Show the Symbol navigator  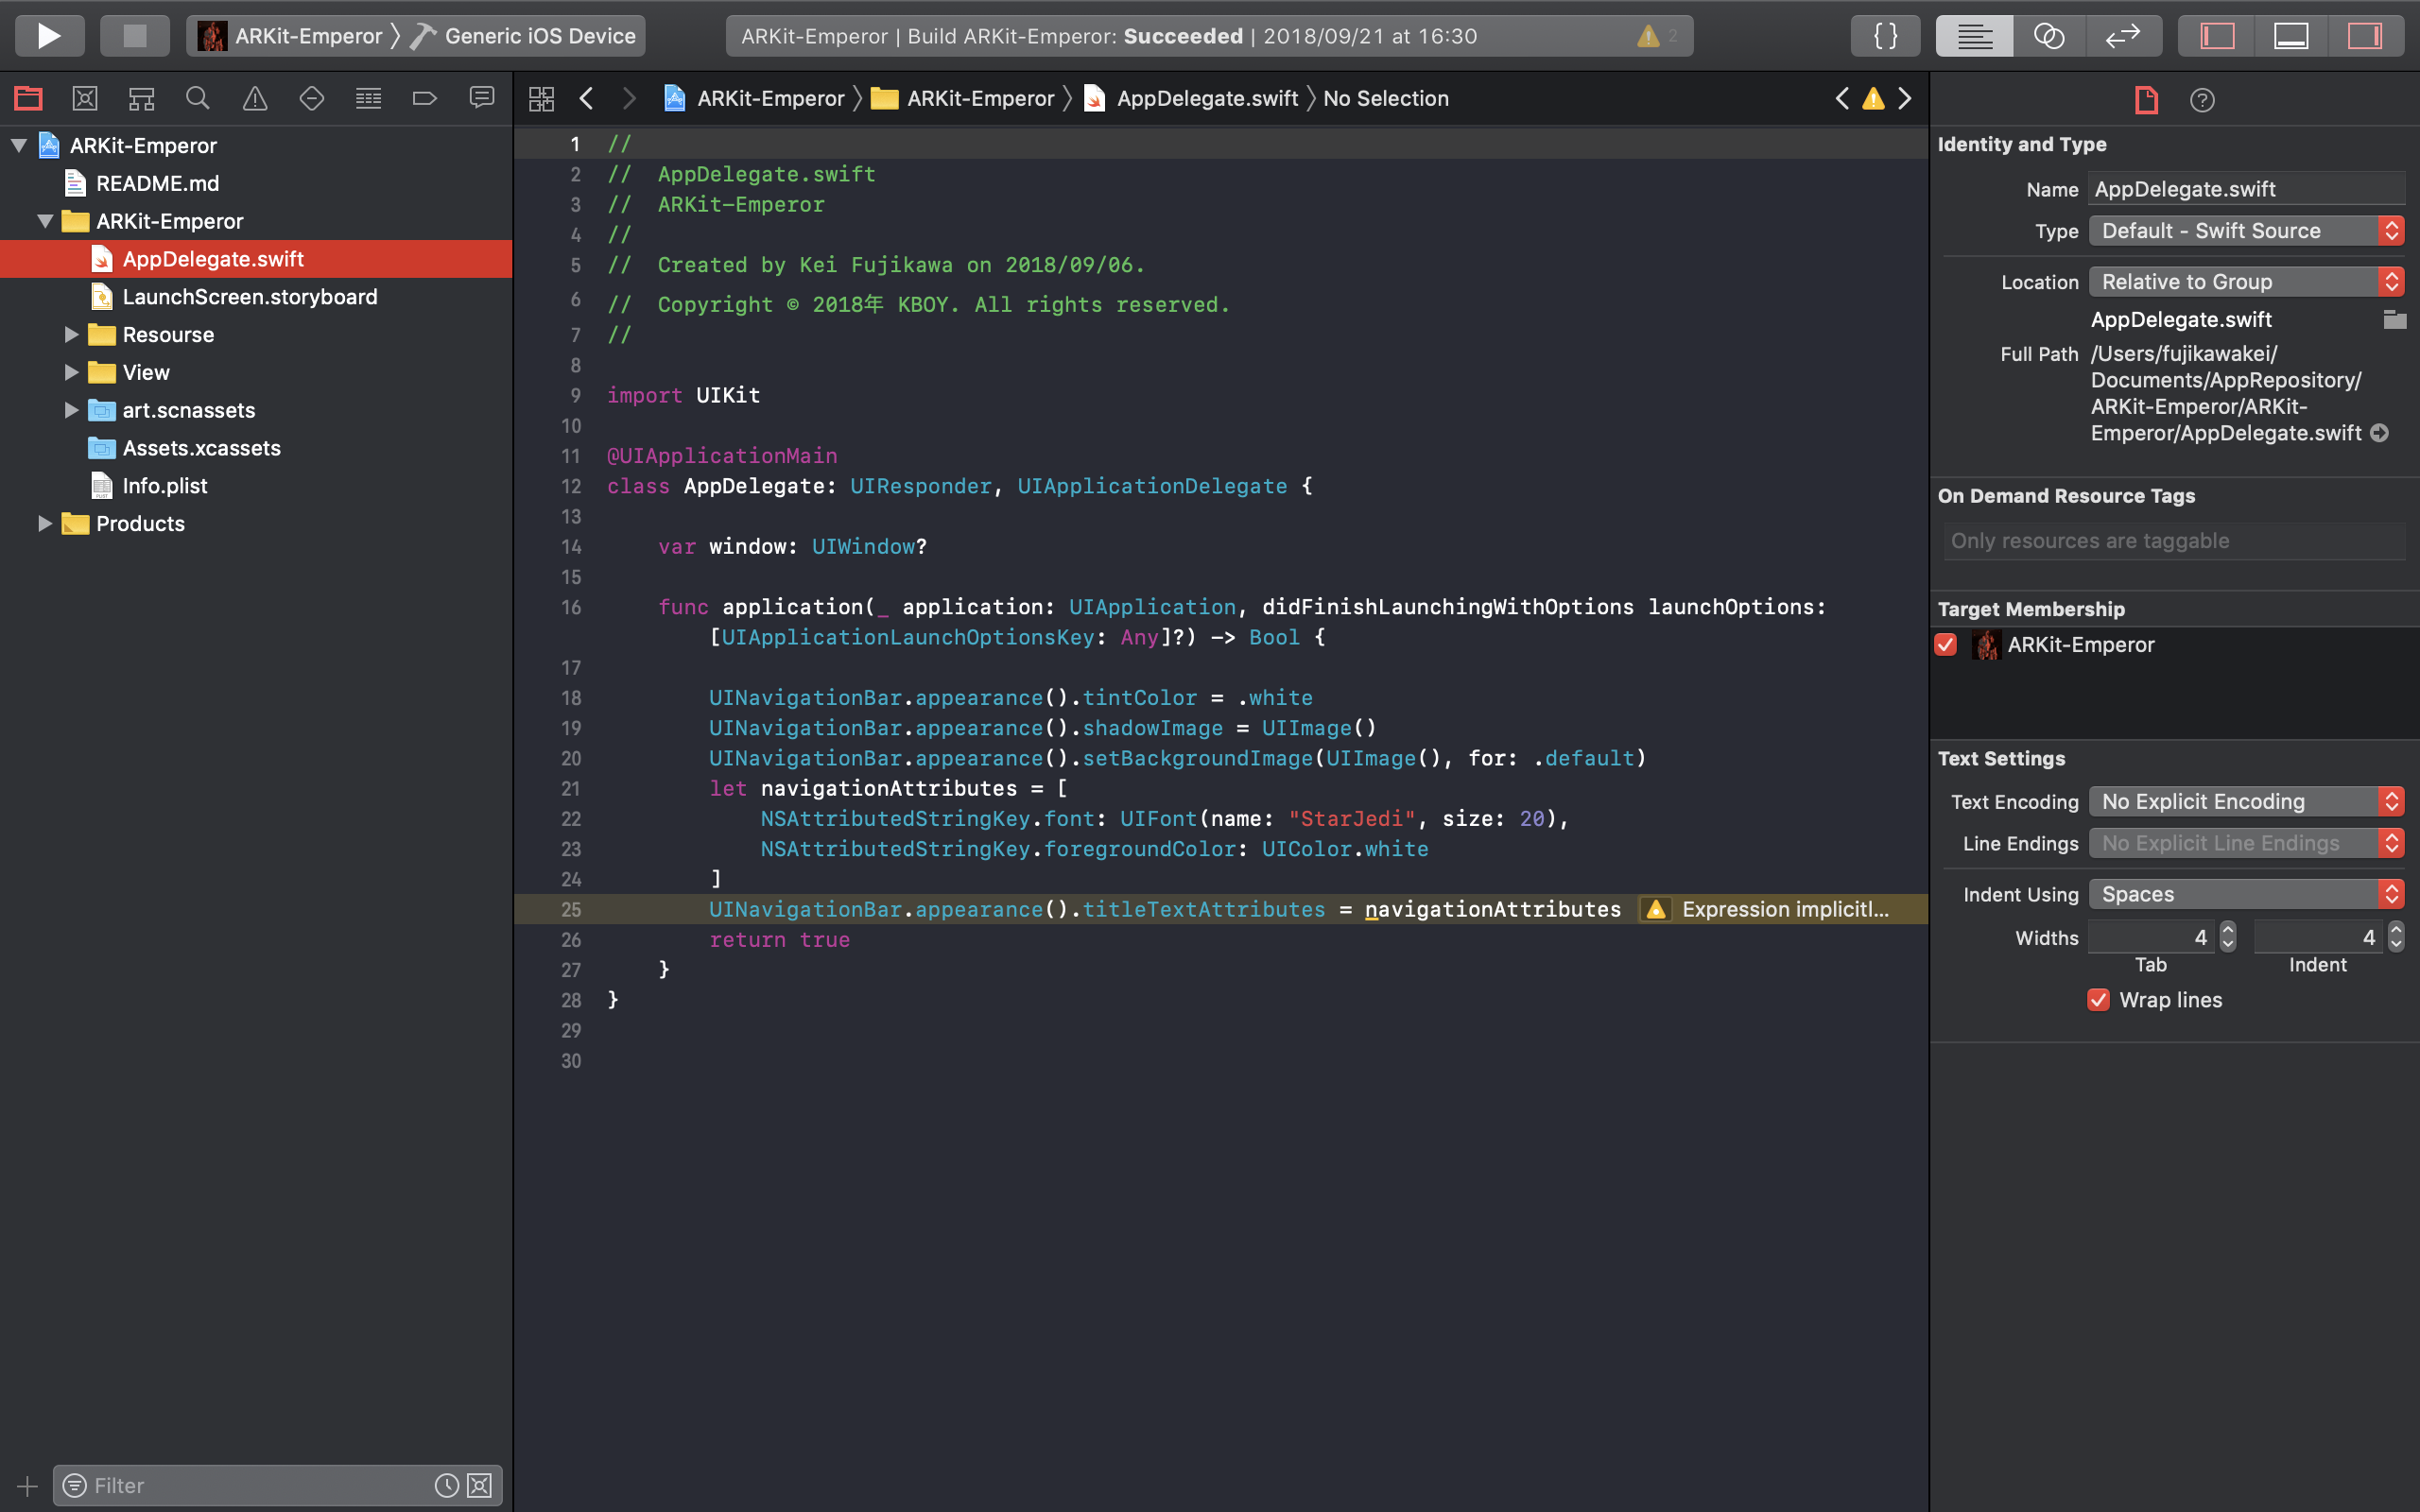pyautogui.click(x=141, y=98)
